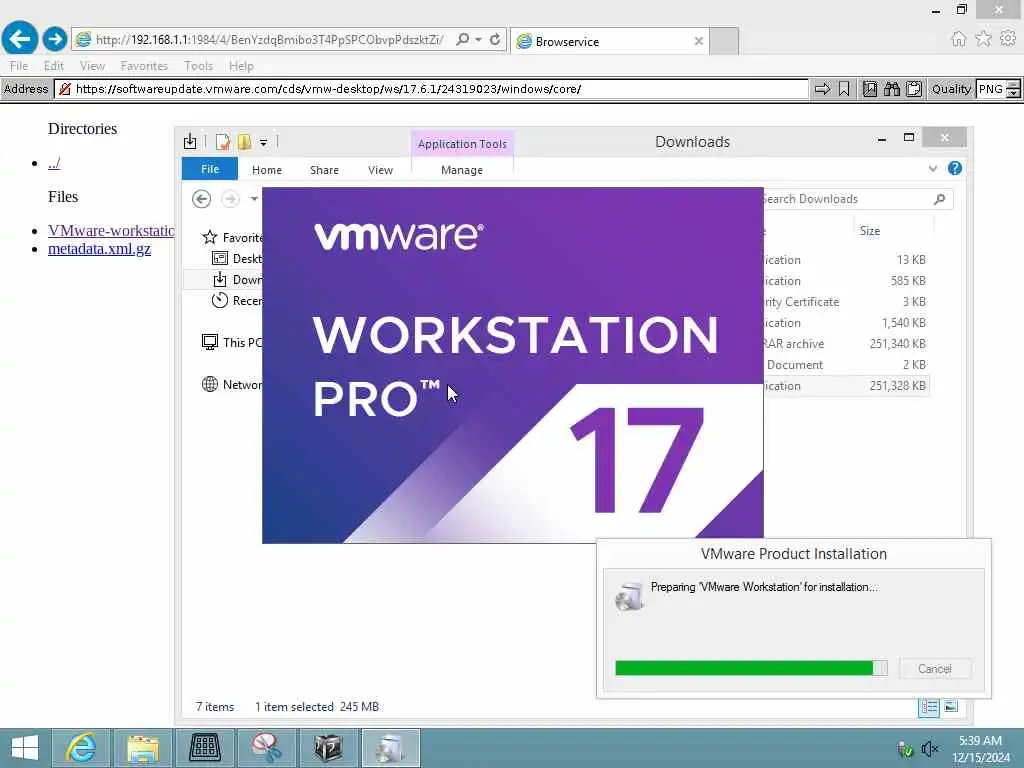
Task: Click the New Folder icon in the Downloads title bar
Action: coord(244,142)
